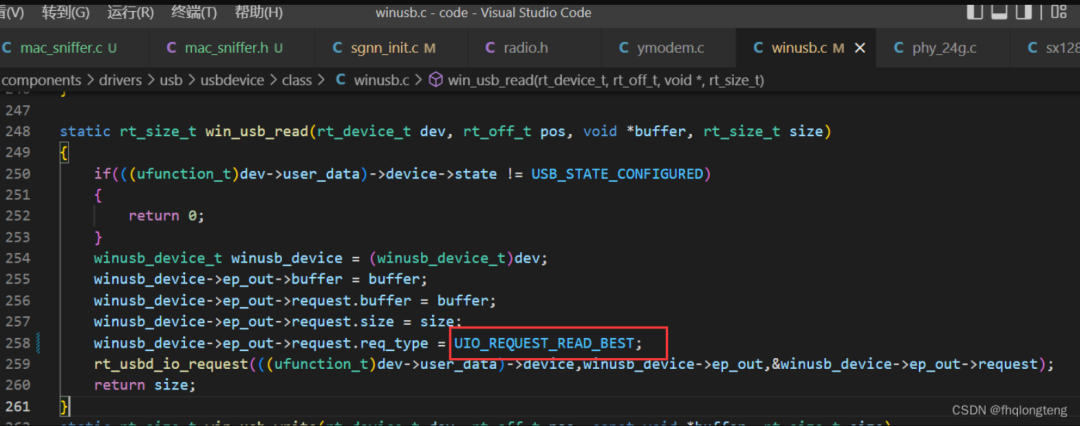The width and height of the screenshot is (1080, 426).
Task: Click line number 261 in the gutter
Action: 17,406
